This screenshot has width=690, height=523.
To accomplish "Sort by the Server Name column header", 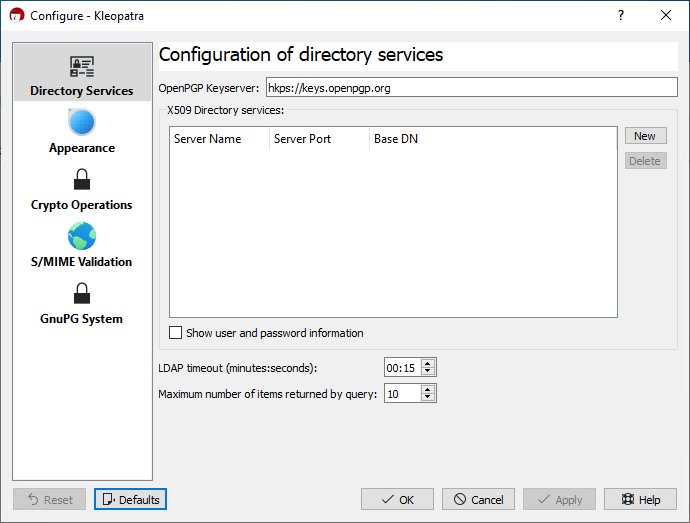I will 220,139.
